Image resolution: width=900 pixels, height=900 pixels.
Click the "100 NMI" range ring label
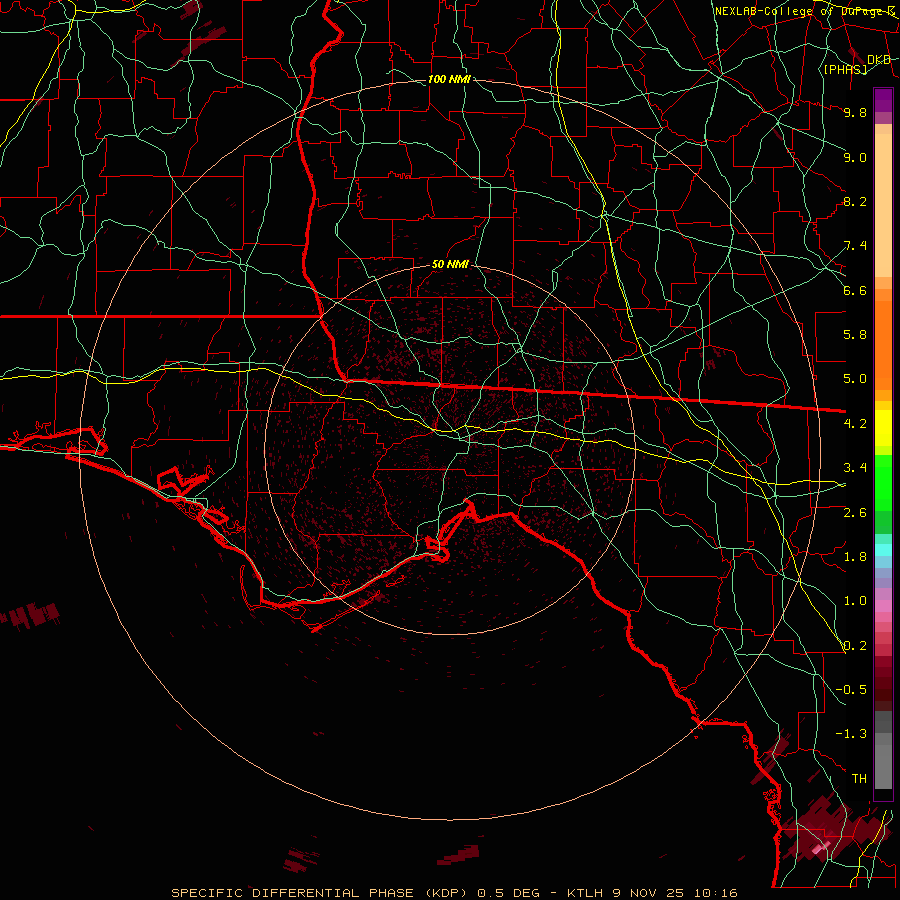click(x=449, y=79)
